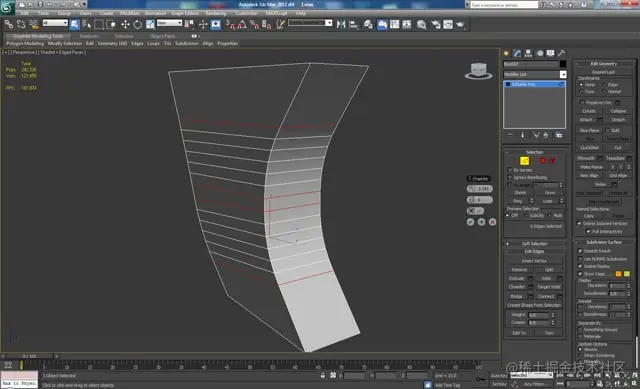Open the Graph Editors menu
Viewport: 640px width, 389px height.
184,13
